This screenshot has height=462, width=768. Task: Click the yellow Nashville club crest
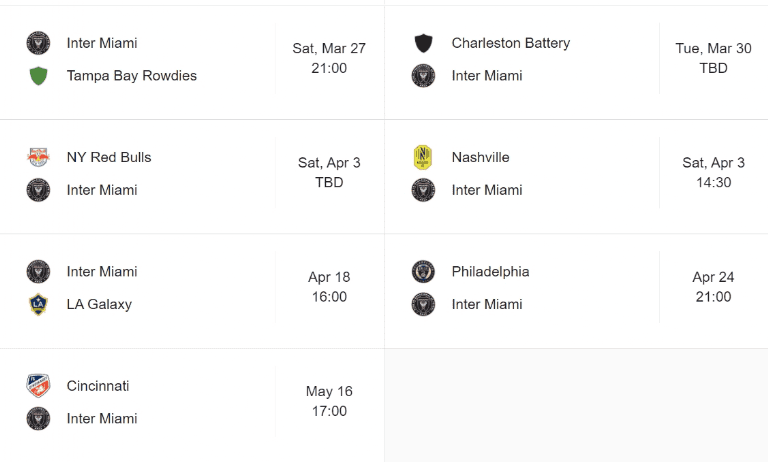pyautogui.click(x=423, y=157)
